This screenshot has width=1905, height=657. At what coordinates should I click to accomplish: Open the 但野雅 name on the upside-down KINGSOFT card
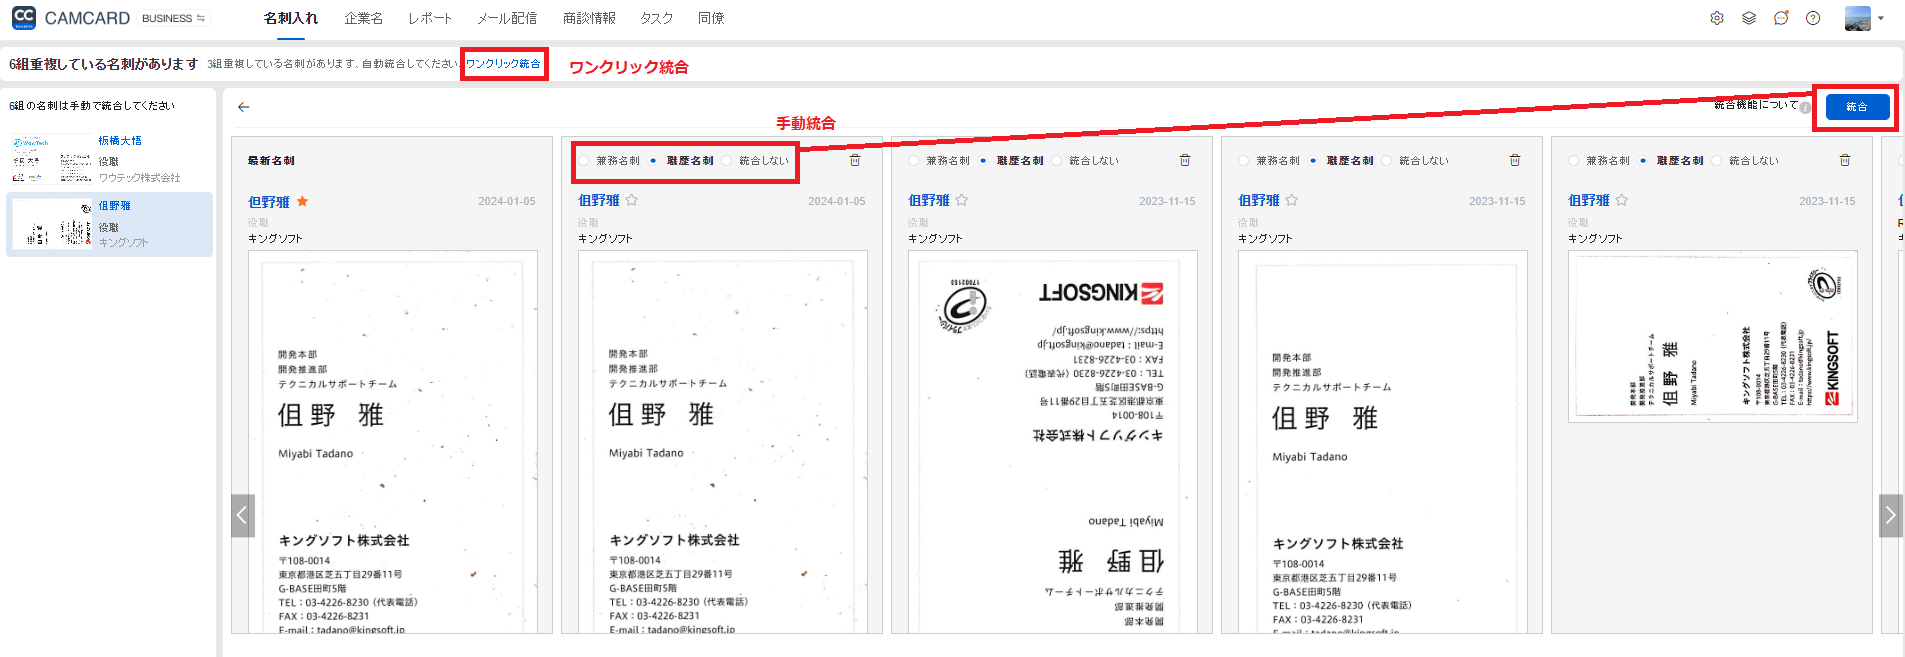[x=929, y=201]
